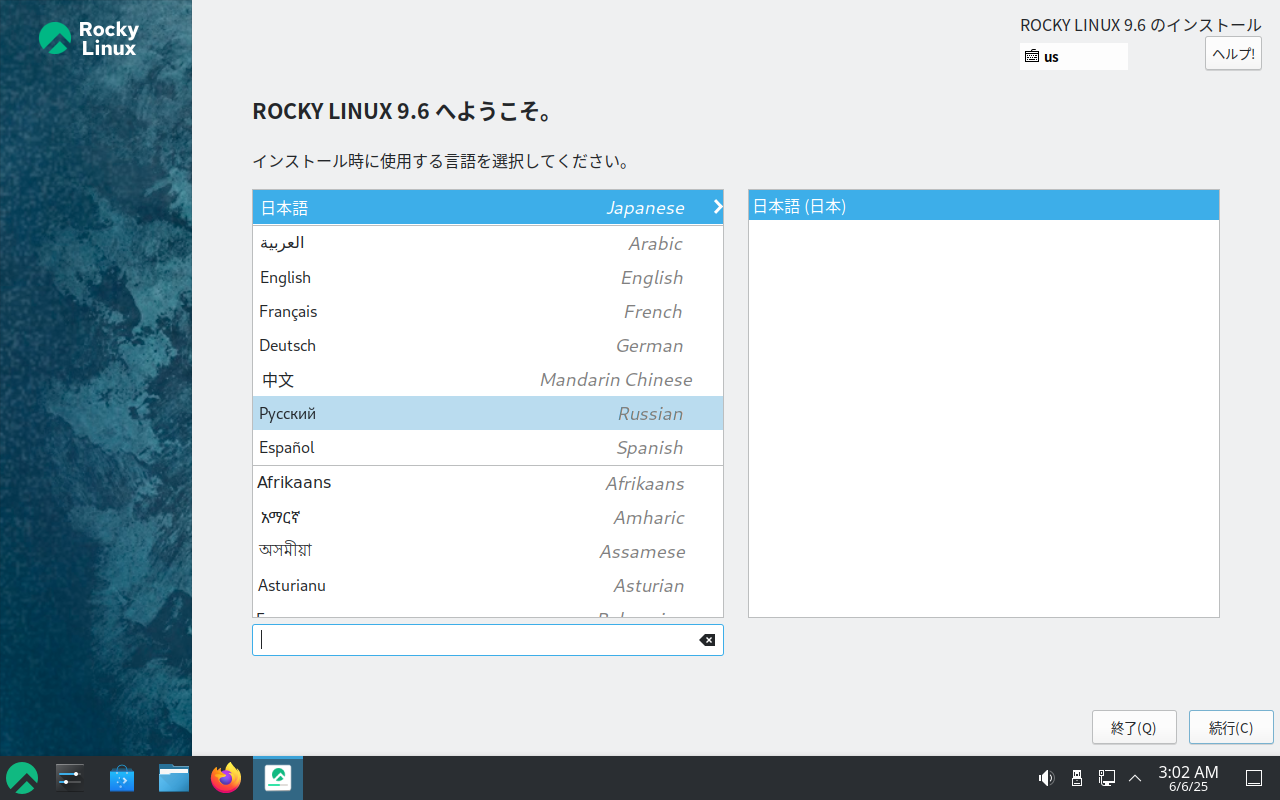Focus the language search input field

[x=488, y=640]
